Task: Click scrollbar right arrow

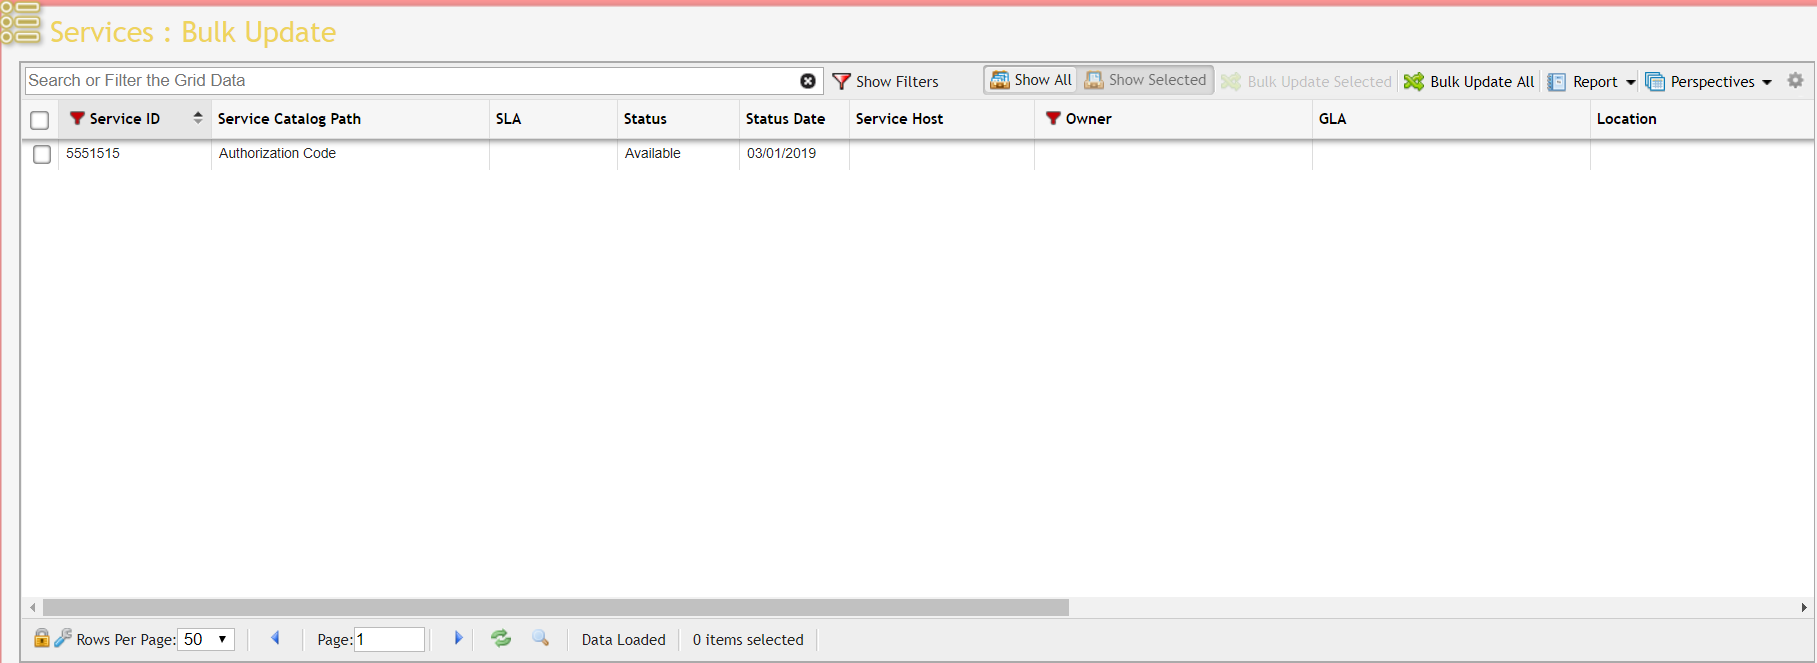Action: coord(1804,607)
